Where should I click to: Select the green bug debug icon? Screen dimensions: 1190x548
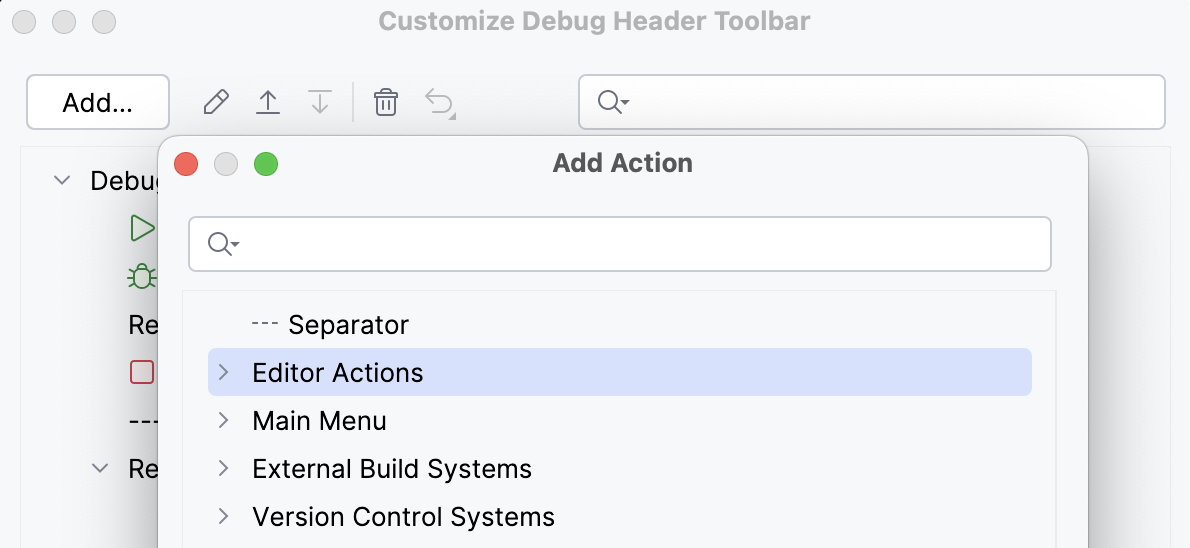142,276
